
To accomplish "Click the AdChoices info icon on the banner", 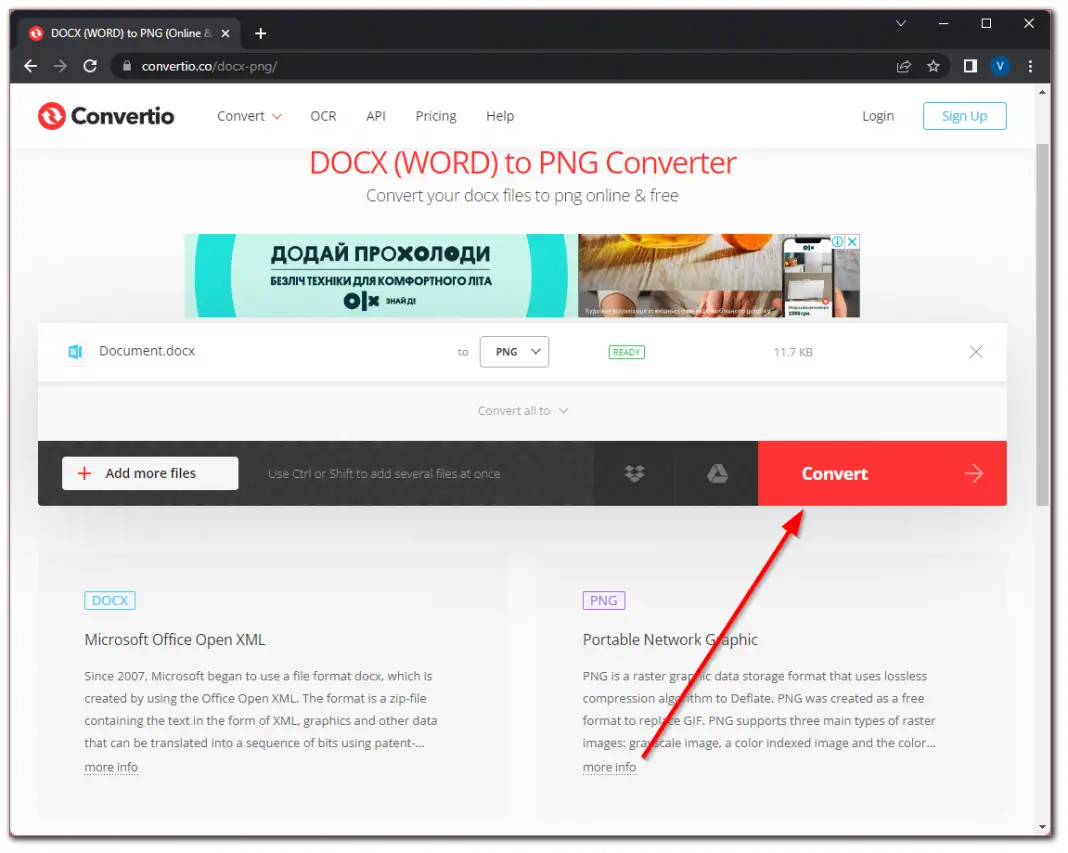I will (838, 241).
